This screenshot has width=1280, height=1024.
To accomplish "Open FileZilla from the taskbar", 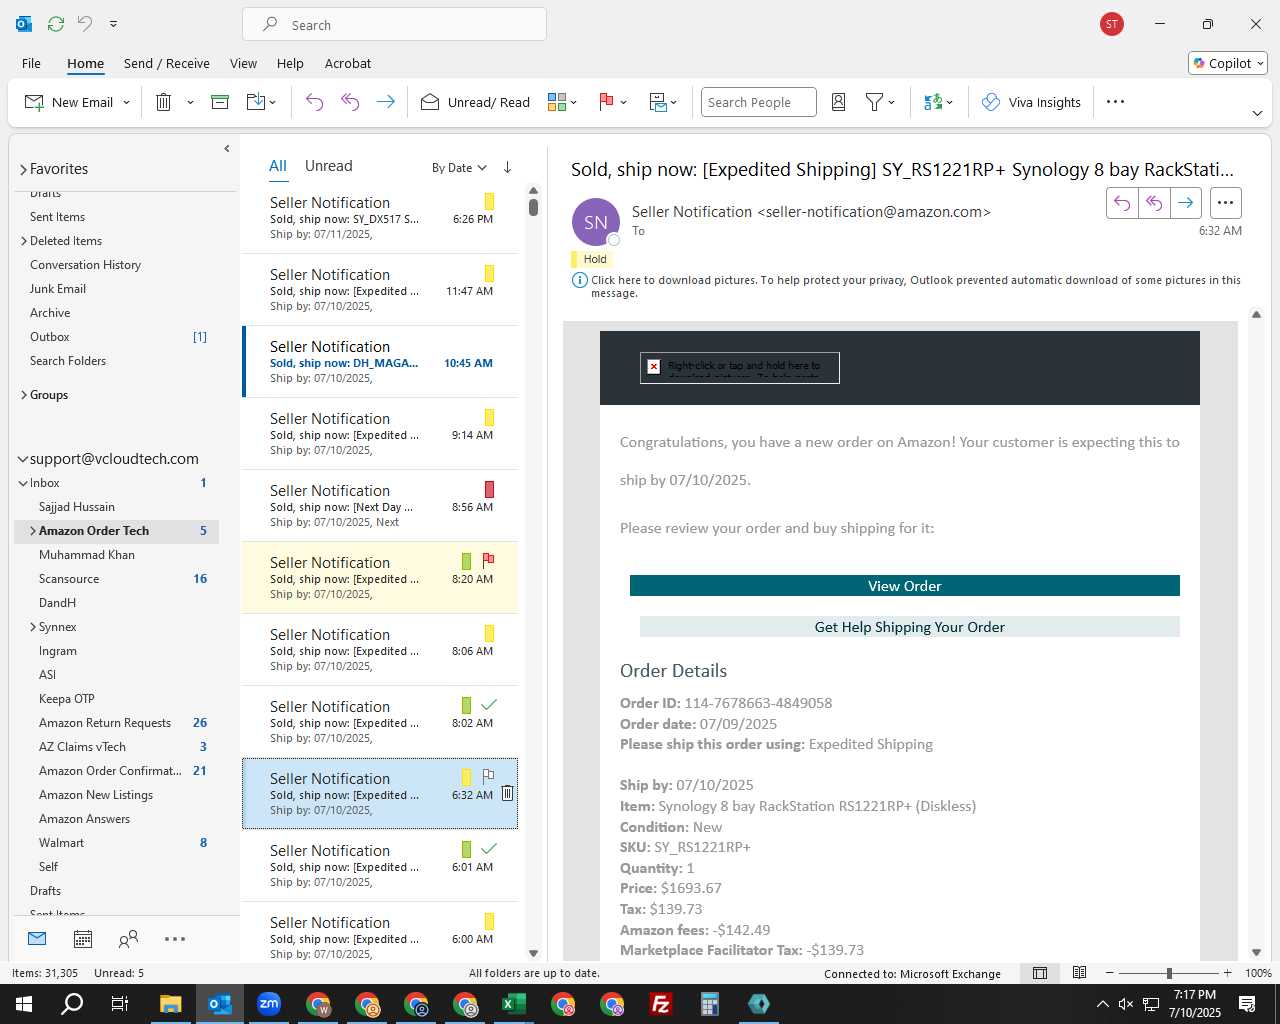I will point(661,1004).
